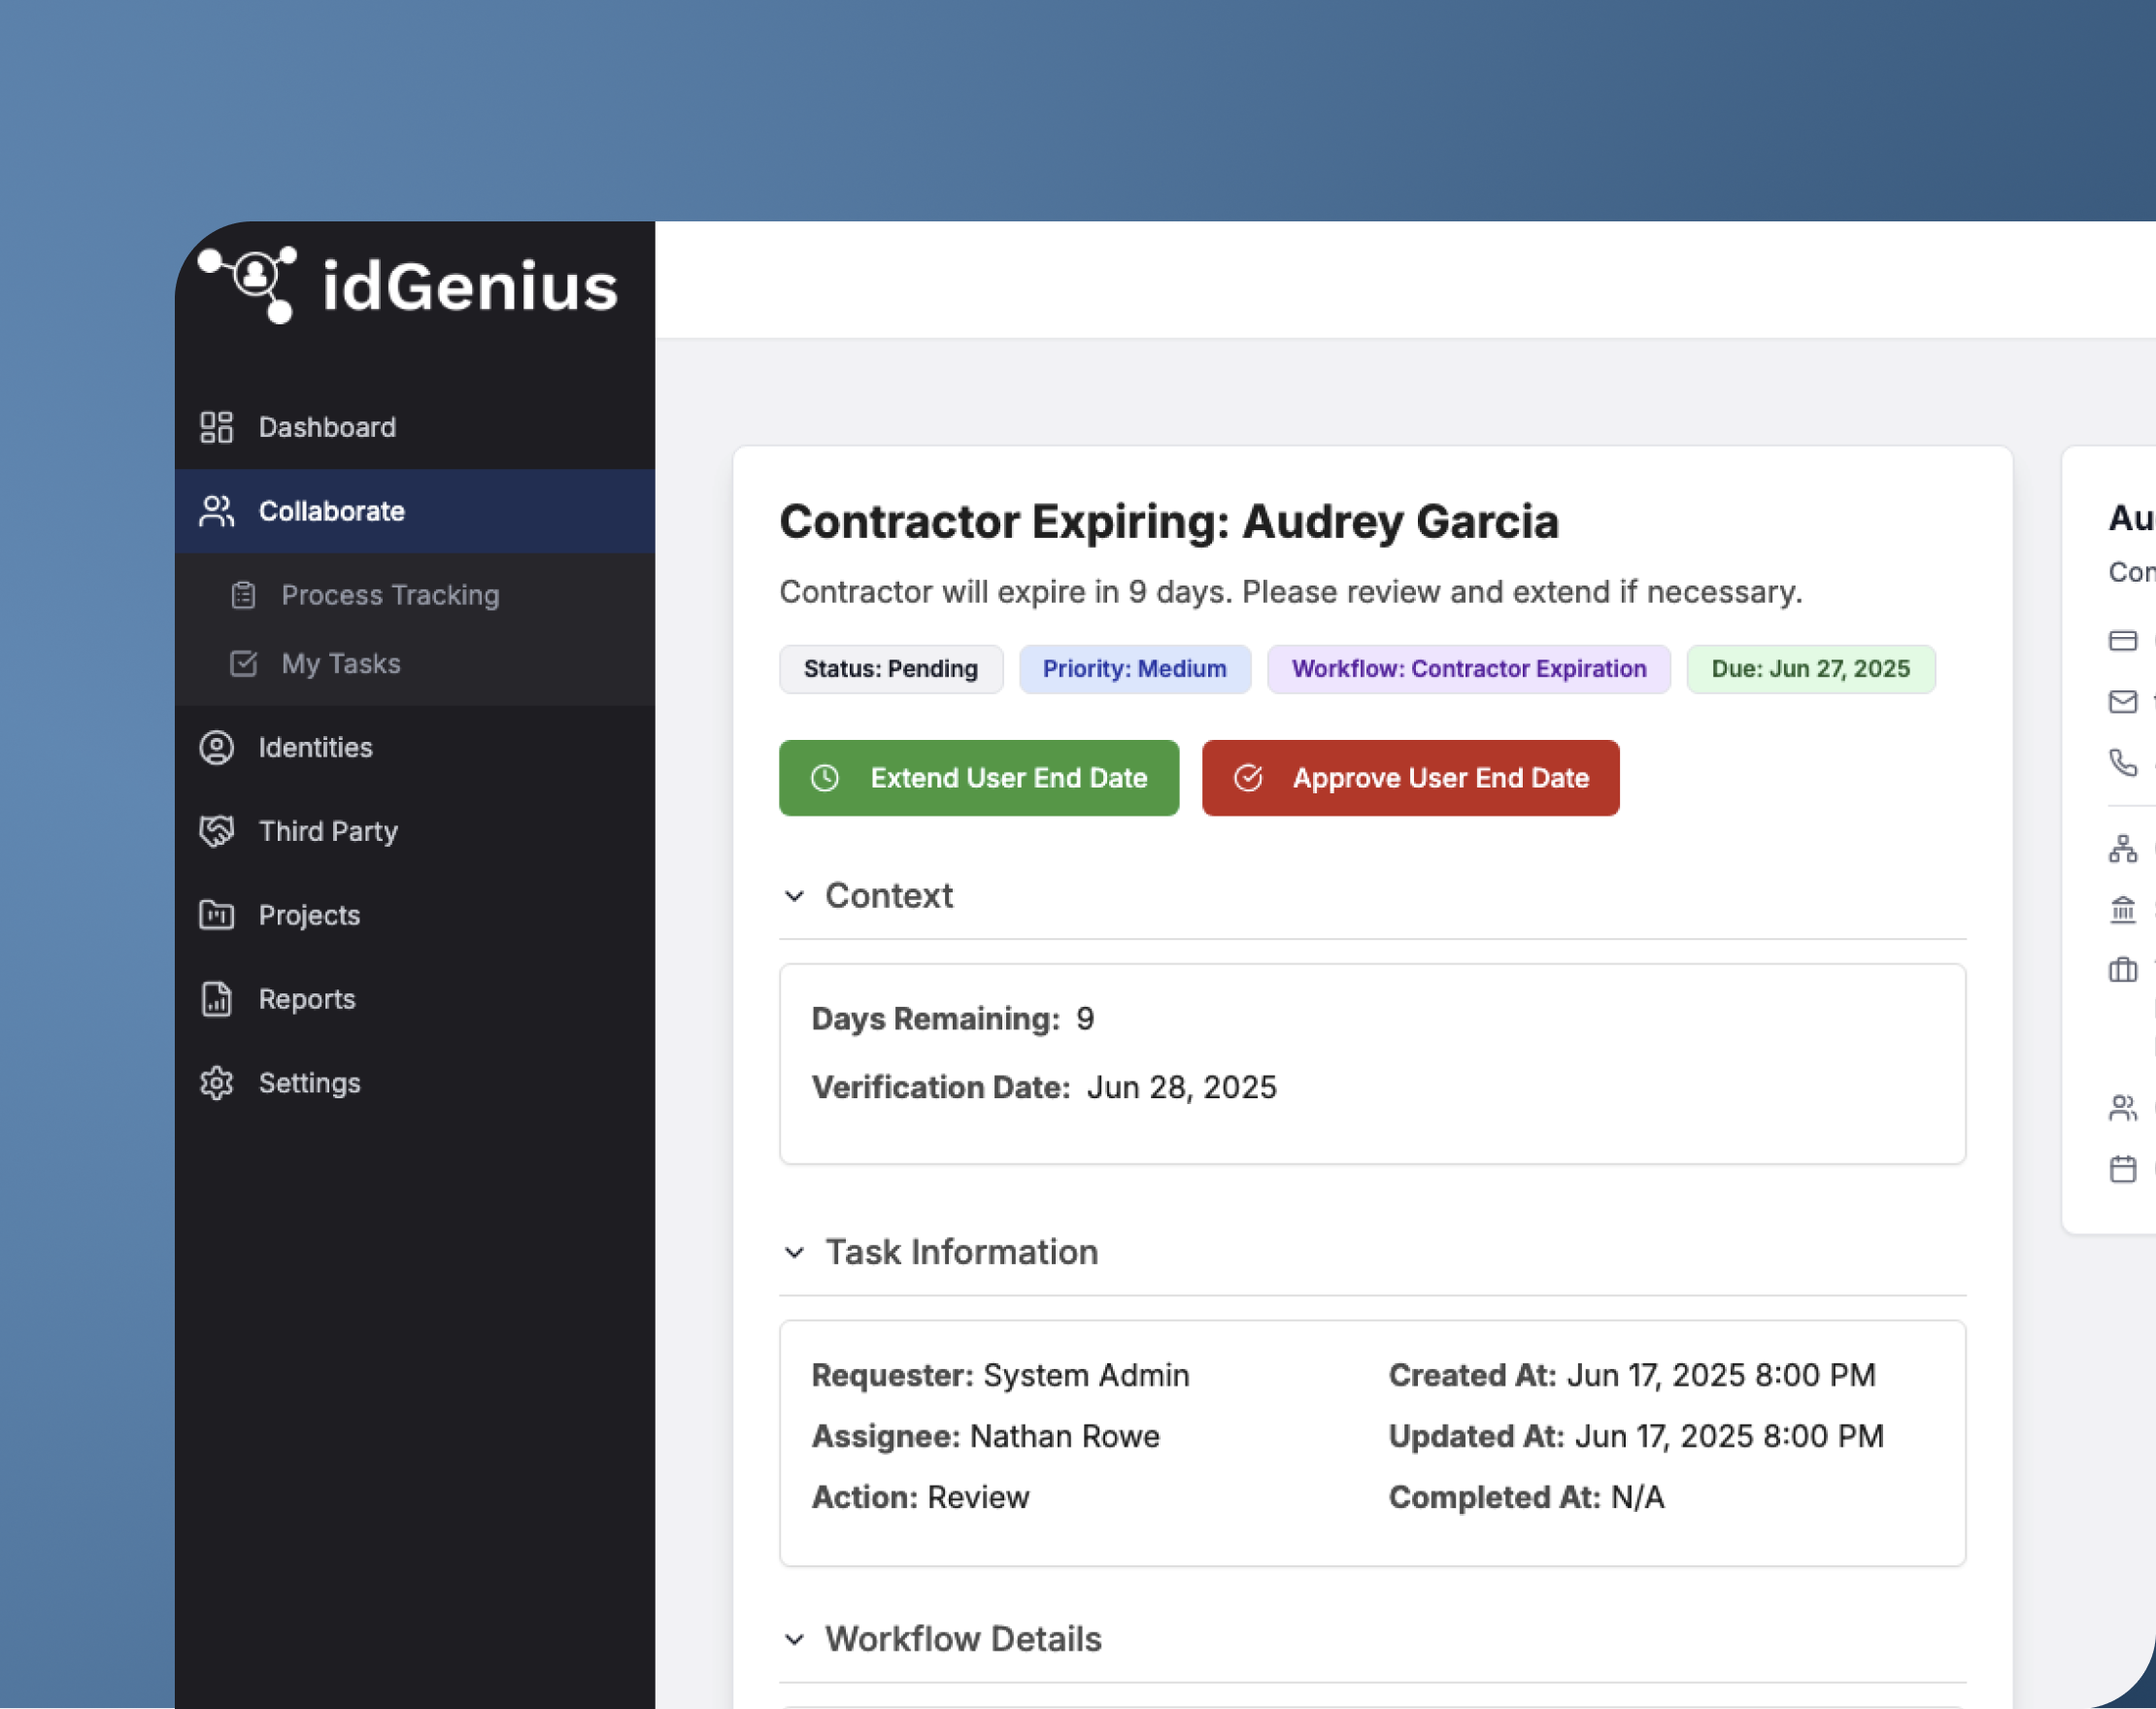Click Assignee: Nathan Rowe text

(x=986, y=1437)
